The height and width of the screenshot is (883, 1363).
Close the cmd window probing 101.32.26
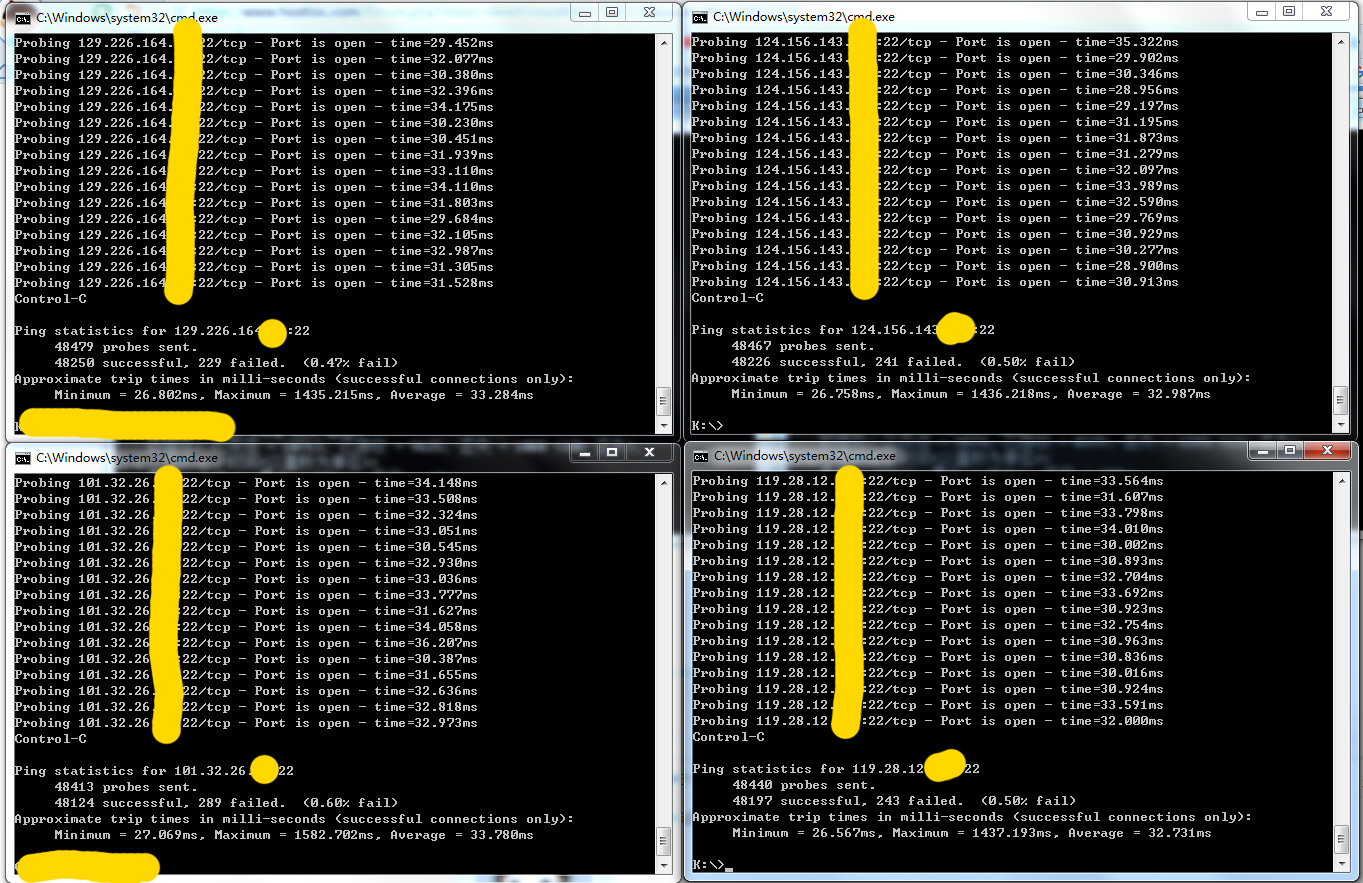coord(648,452)
